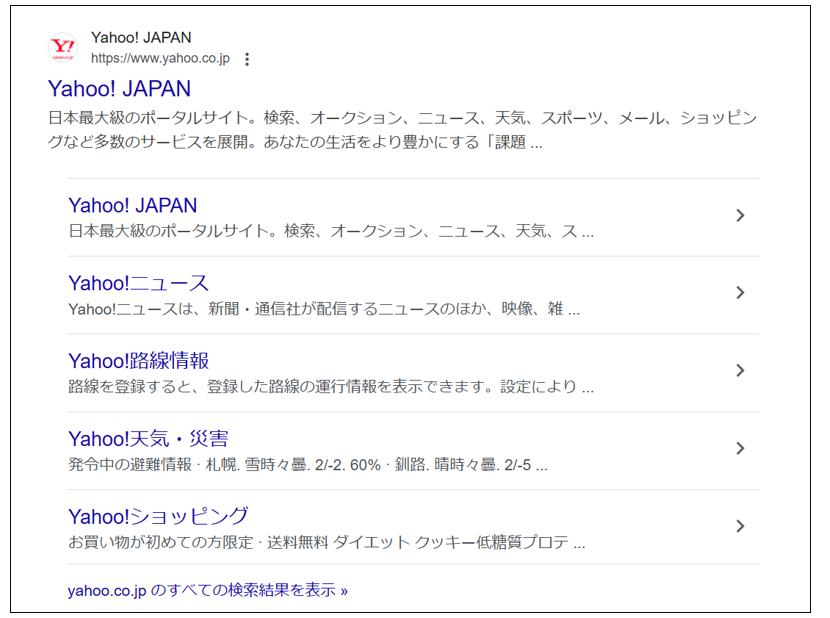The width and height of the screenshot is (830, 618).
Task: Open the Yahoo! JAPAN sitelink
Action: (133, 205)
